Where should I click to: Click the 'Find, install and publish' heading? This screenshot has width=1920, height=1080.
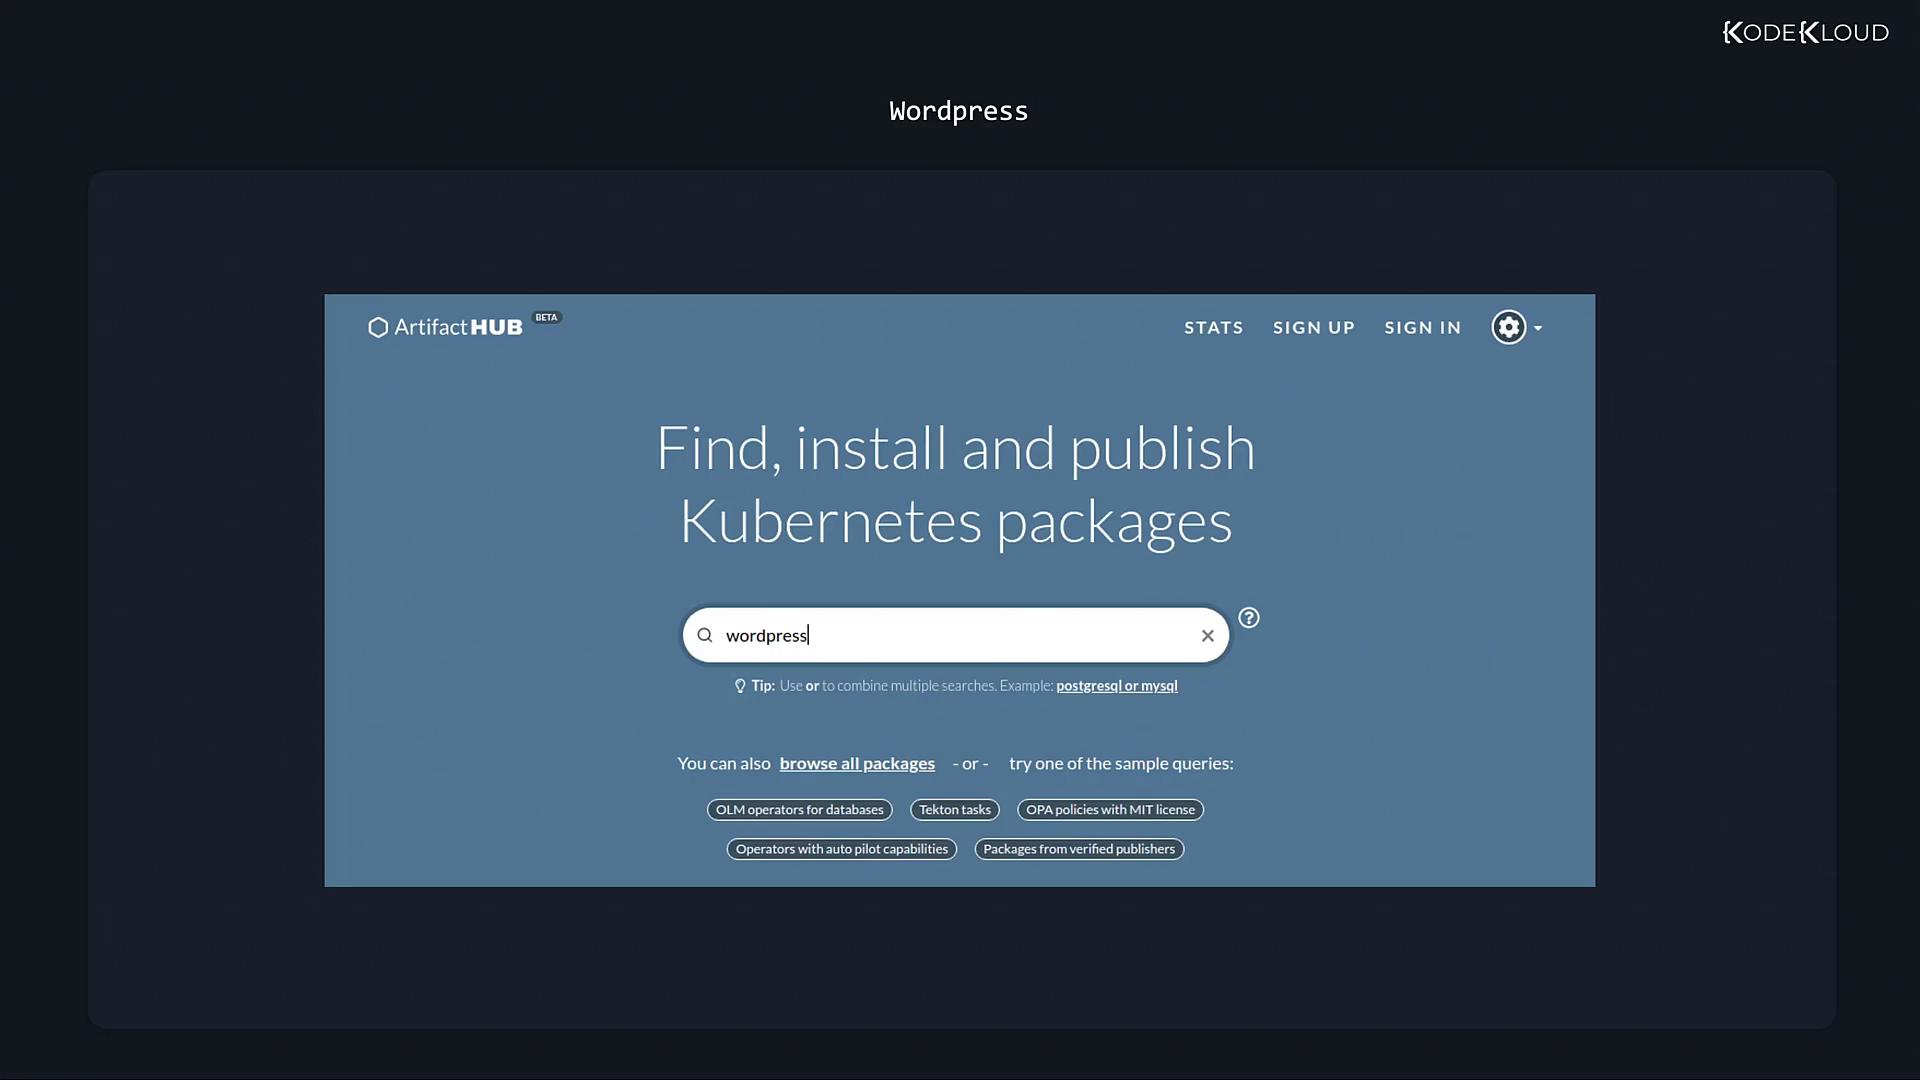point(955,448)
